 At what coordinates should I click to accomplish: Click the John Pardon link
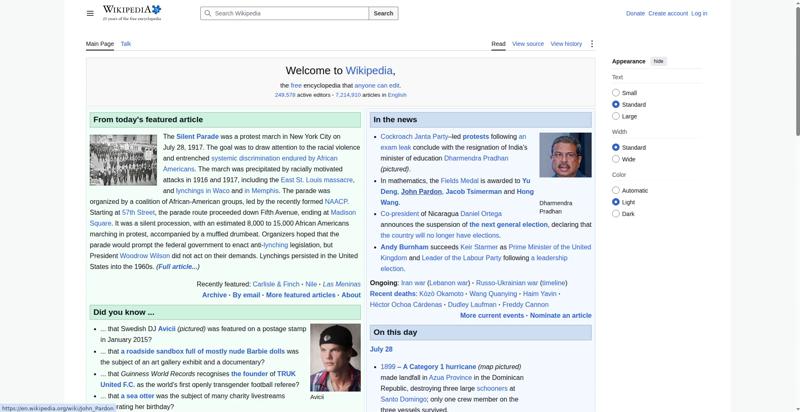coord(421,192)
